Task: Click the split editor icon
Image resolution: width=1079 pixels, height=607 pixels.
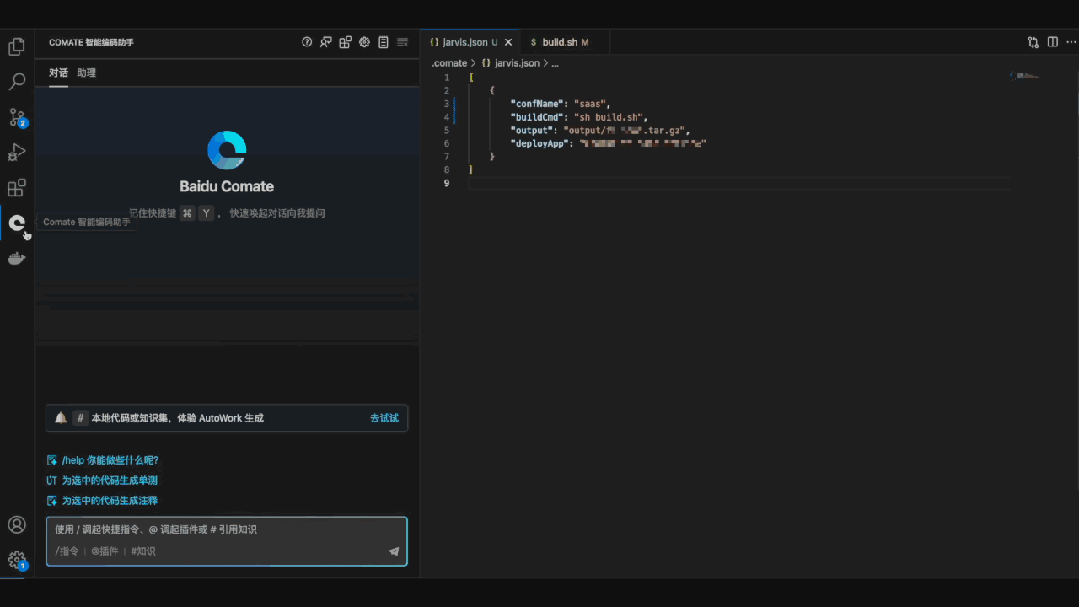Action: click(x=1052, y=42)
